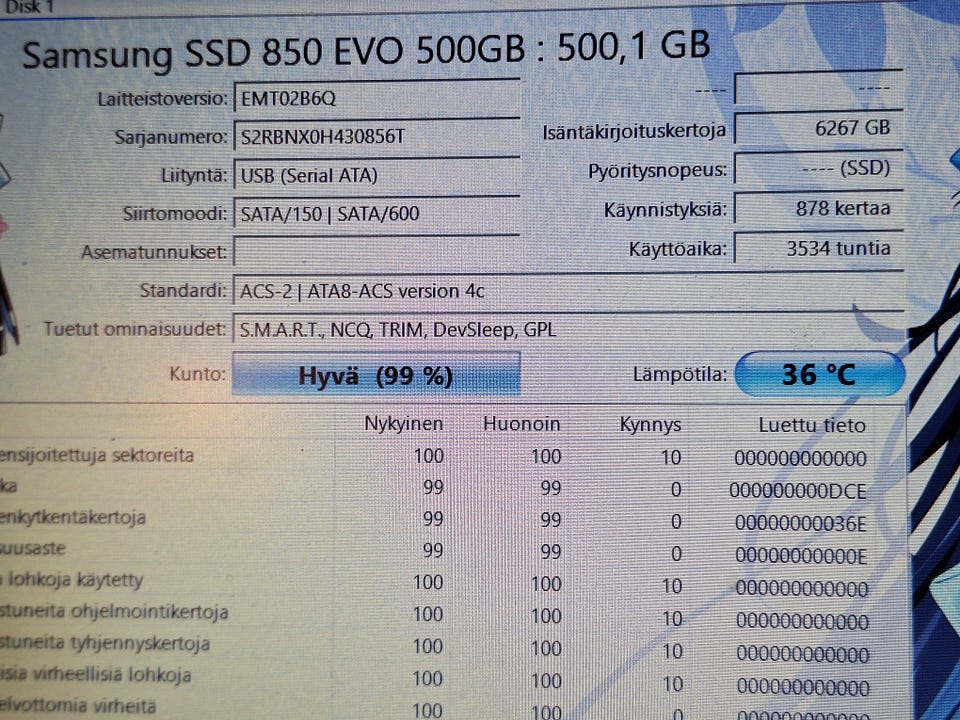This screenshot has height=720, width=960.
Task: Select the "elvottomia virheitä" attribute row
Action: click(433, 710)
